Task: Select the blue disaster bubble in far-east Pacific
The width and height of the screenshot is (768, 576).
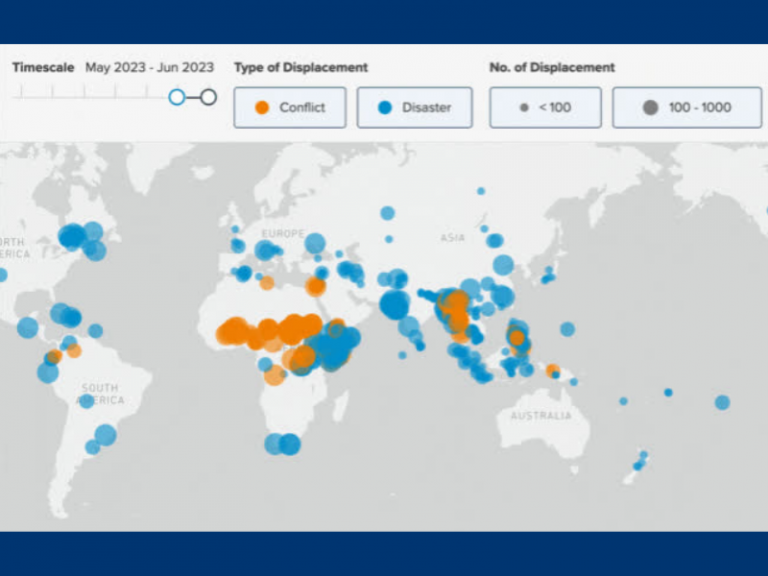Action: pos(722,402)
